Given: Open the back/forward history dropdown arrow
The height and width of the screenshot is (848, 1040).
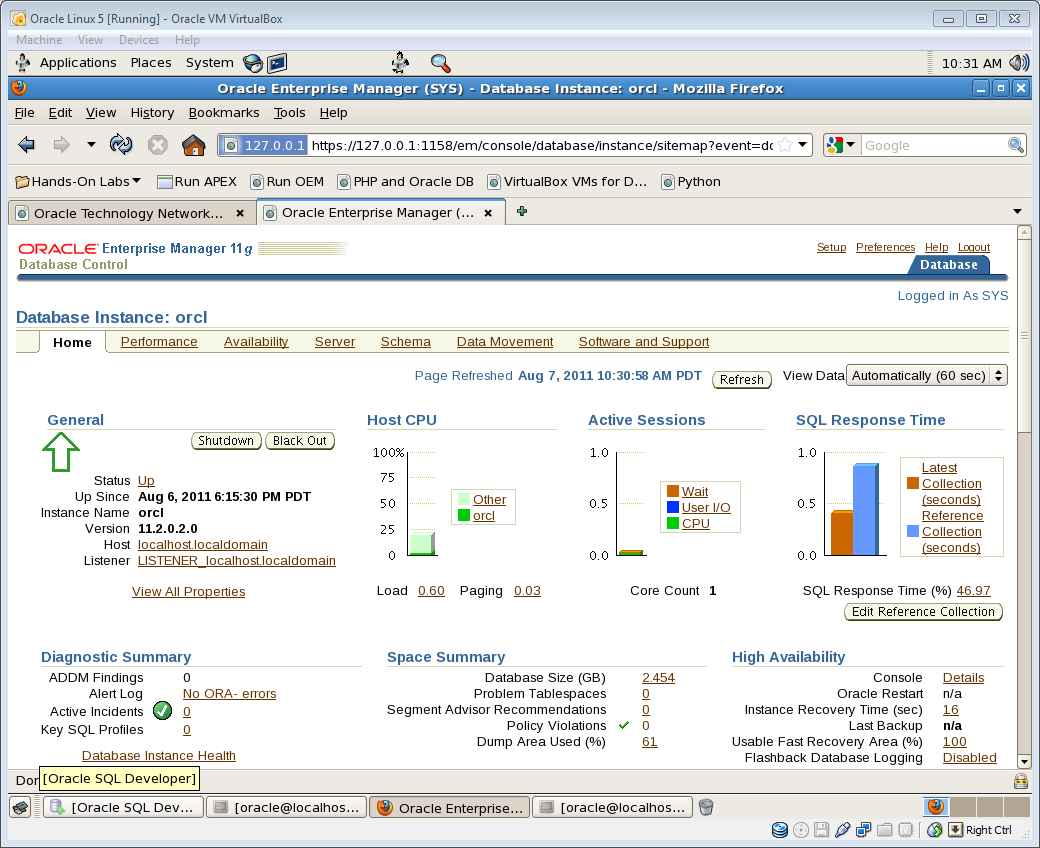Looking at the screenshot, I should click(x=91, y=145).
